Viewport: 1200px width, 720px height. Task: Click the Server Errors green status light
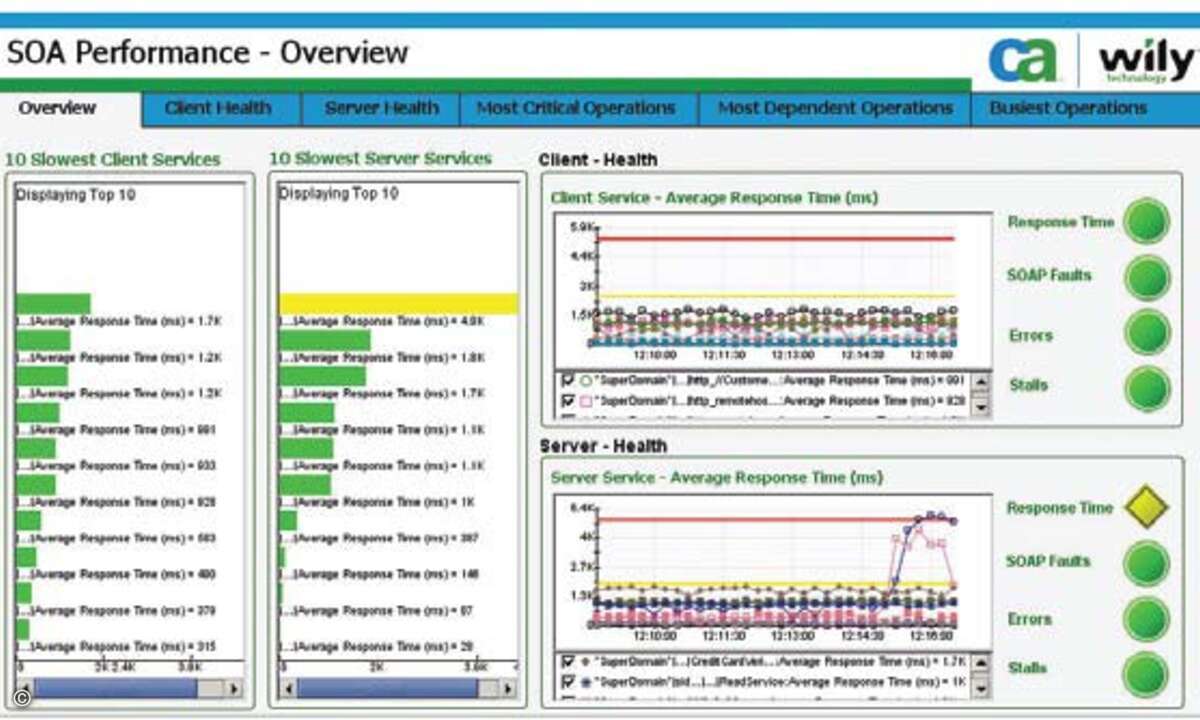[1146, 619]
